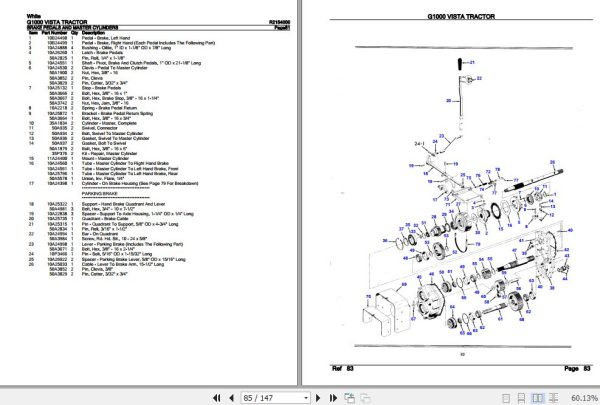This screenshot has height=405, width=600.
Task: Go to the previous page
Action: point(231,398)
